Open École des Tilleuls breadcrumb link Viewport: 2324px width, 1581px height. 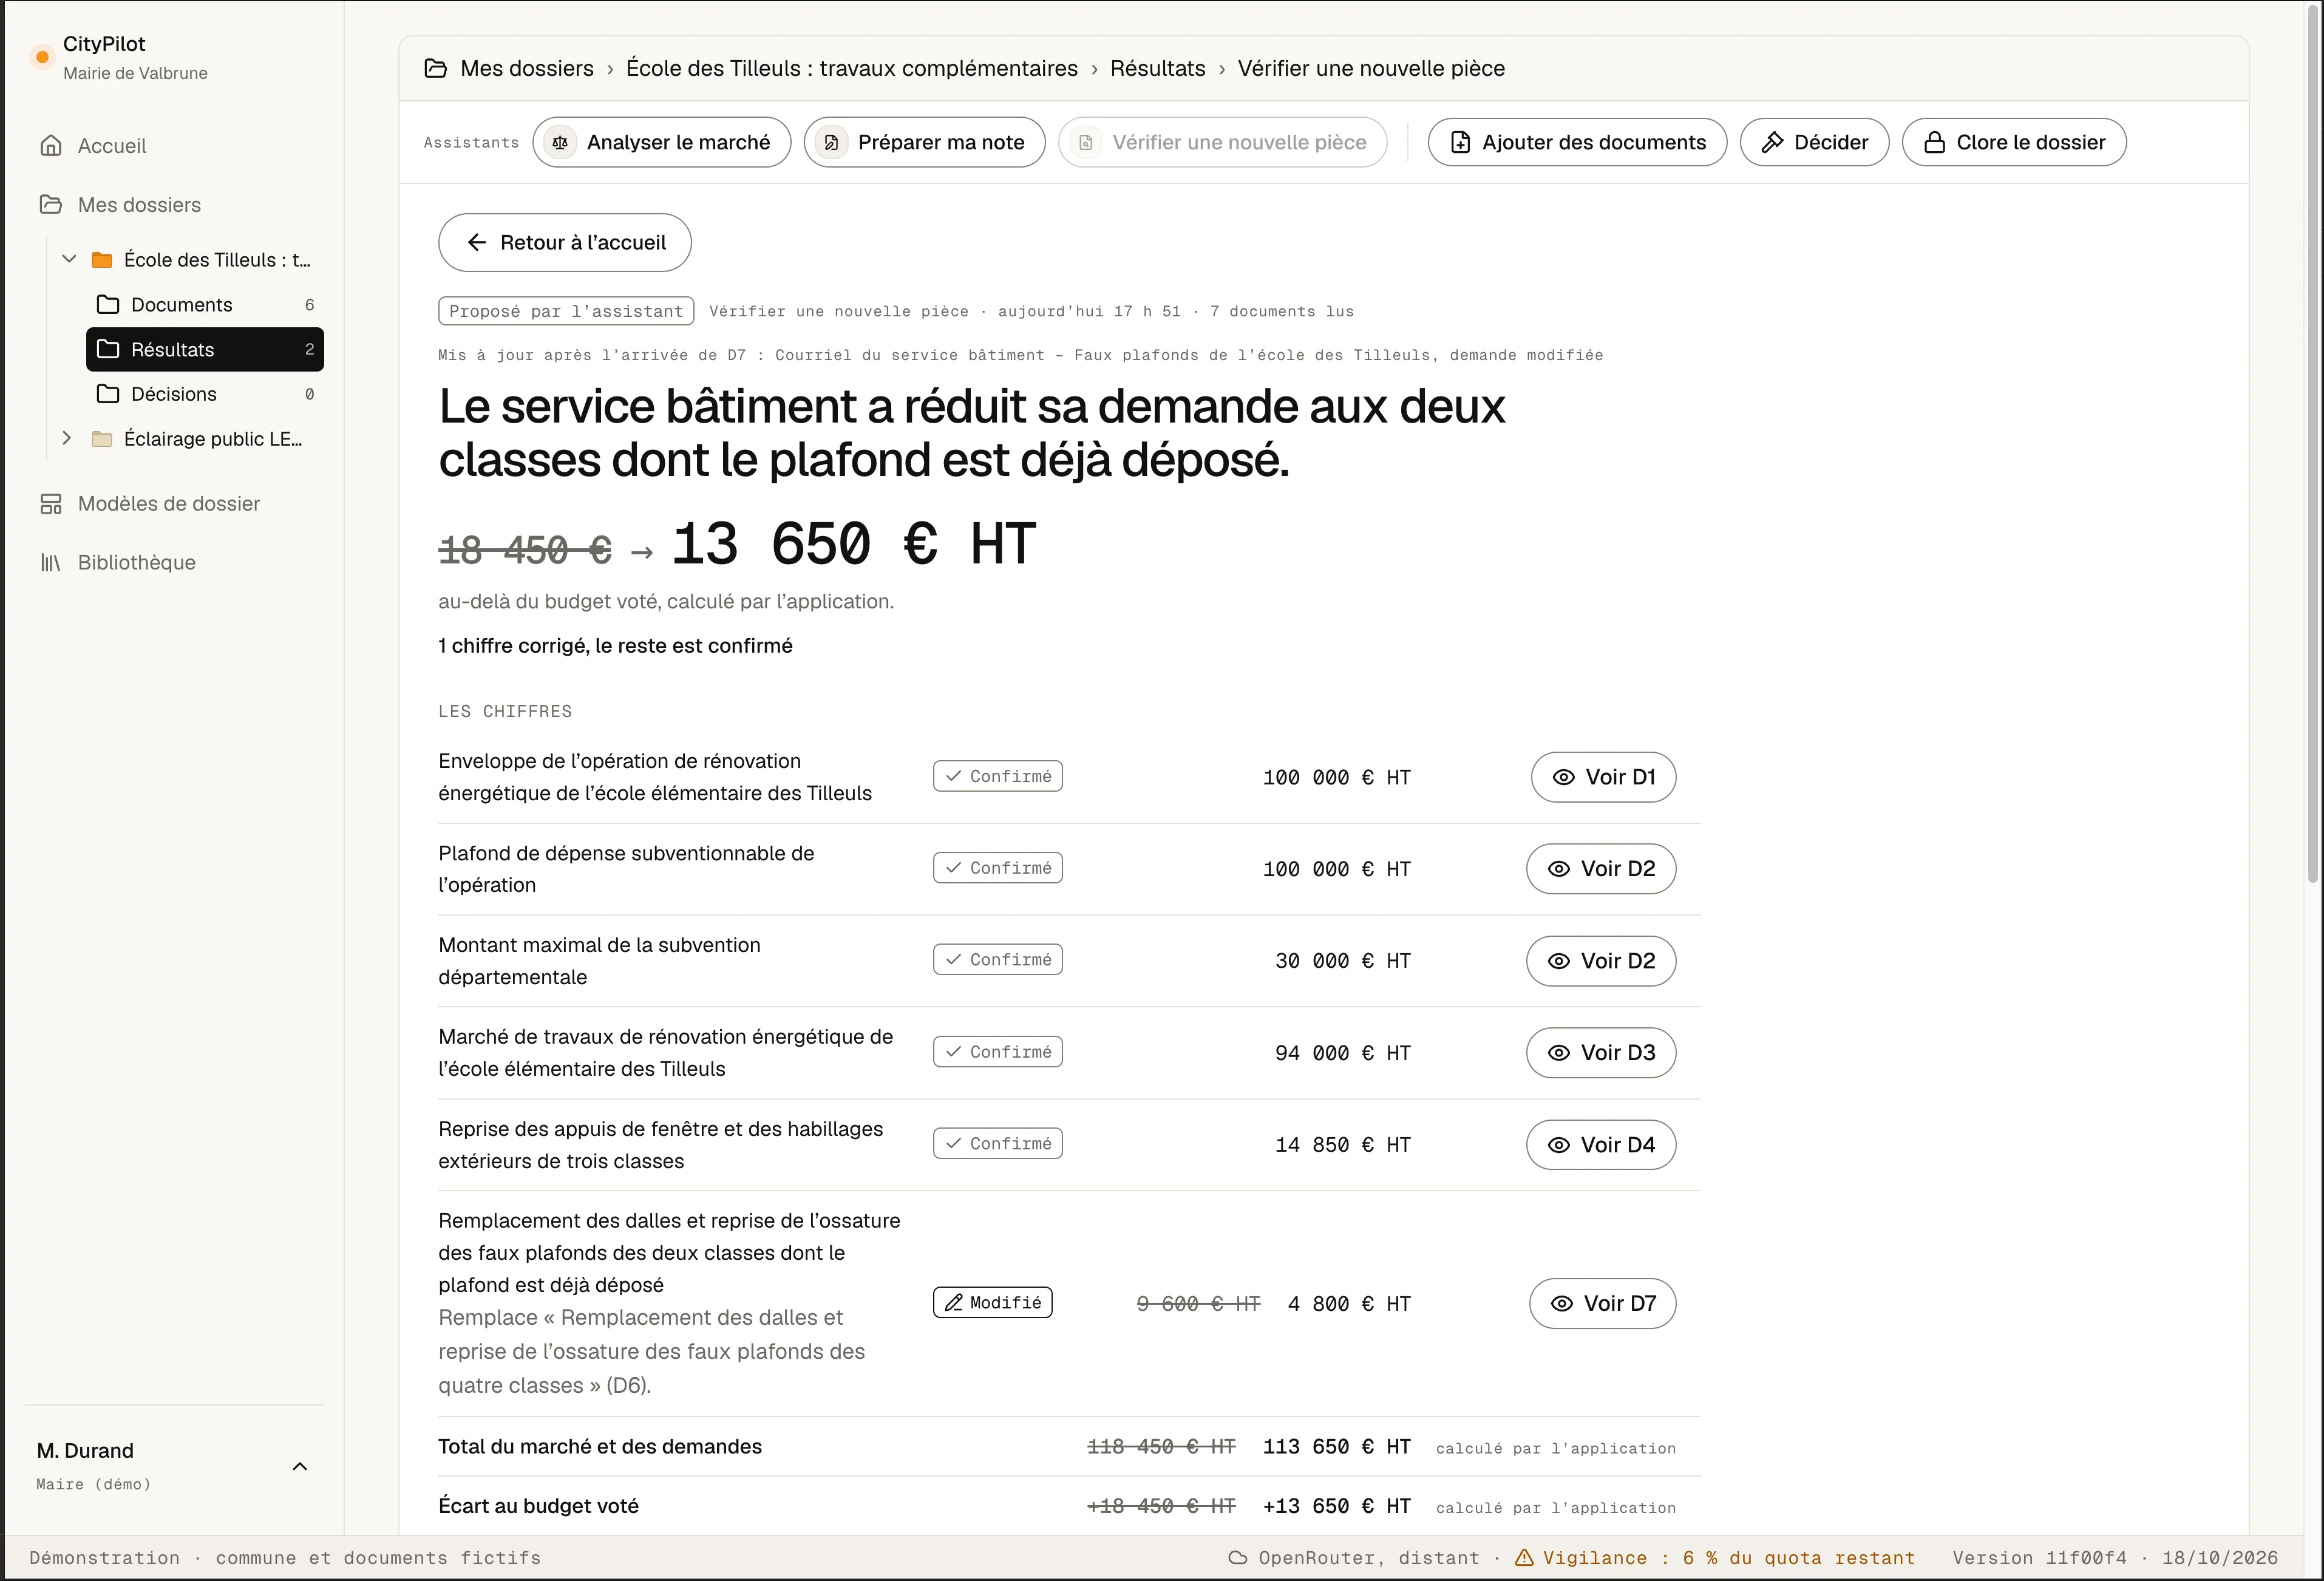852,68
